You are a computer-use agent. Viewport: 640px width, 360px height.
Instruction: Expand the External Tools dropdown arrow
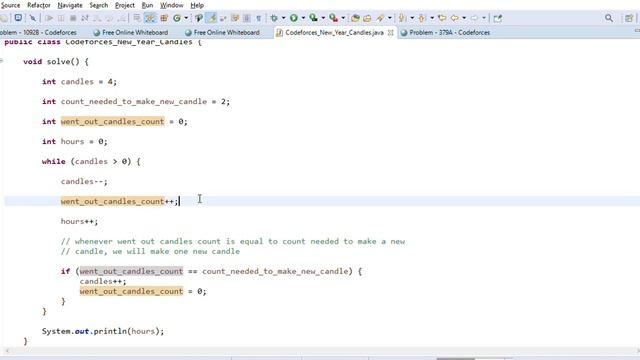pos(343,18)
